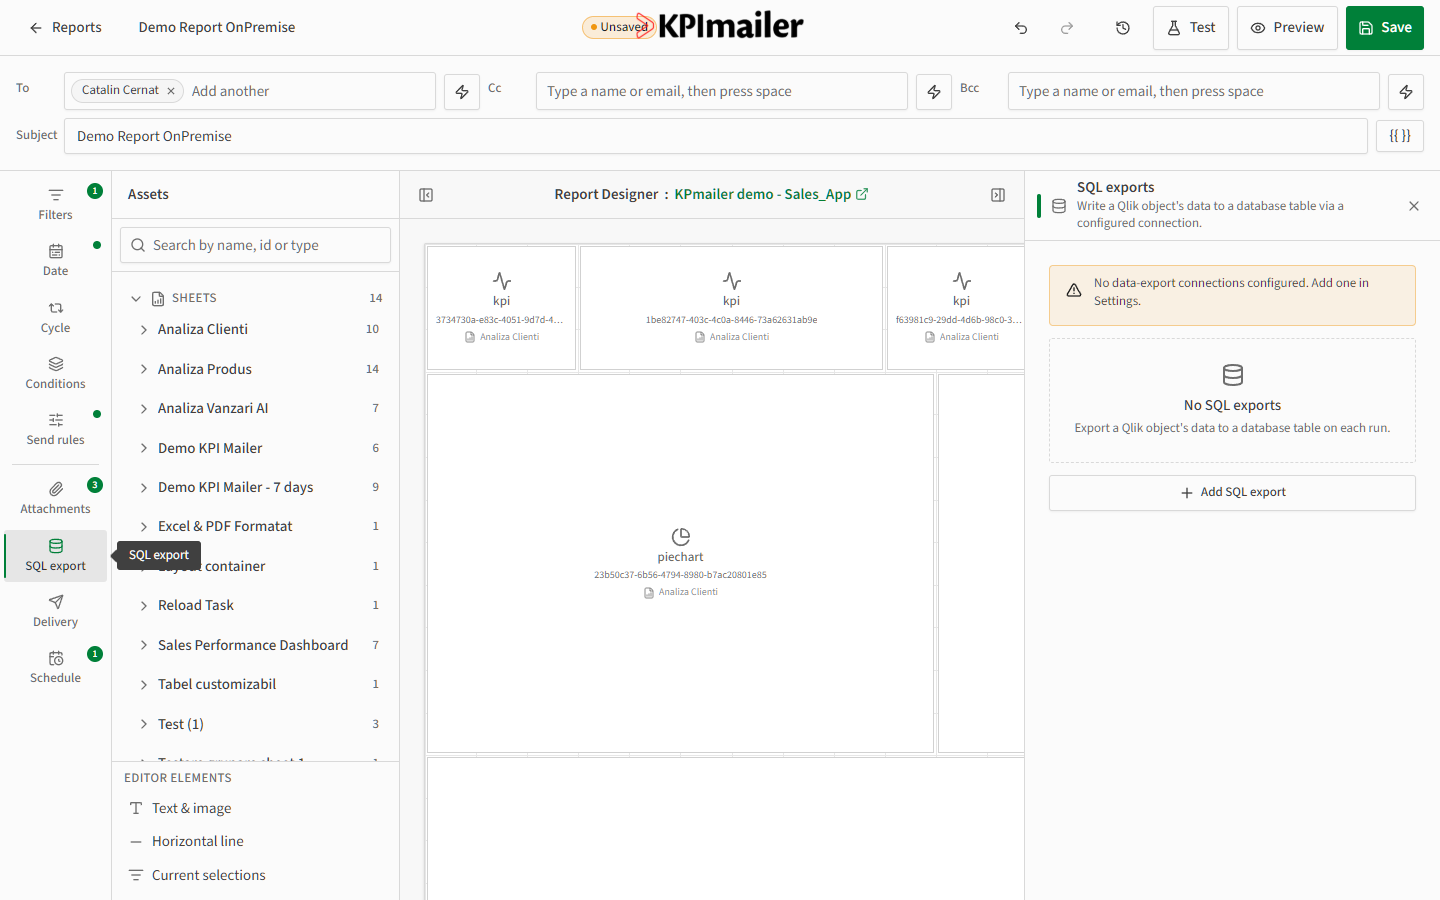Collapse the SHEETS tree group

136,298
